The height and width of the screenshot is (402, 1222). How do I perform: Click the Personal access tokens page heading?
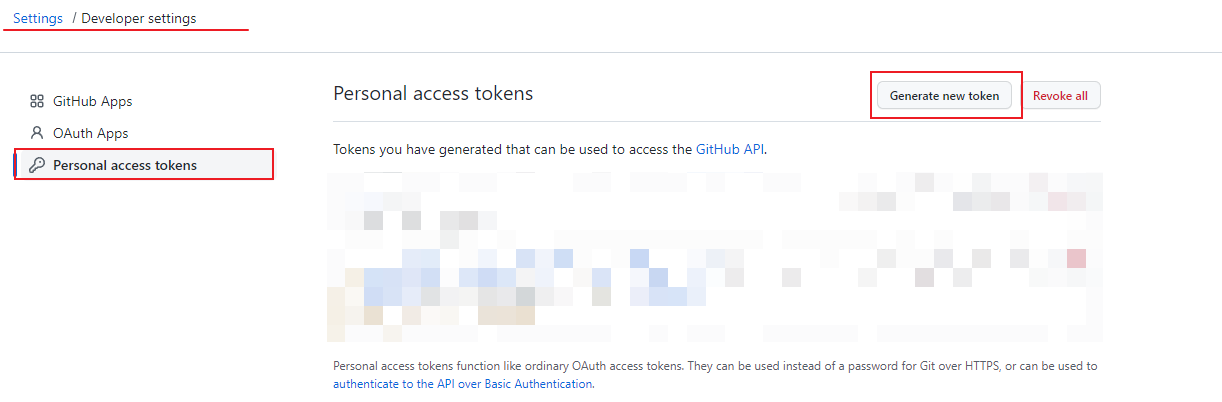point(433,93)
